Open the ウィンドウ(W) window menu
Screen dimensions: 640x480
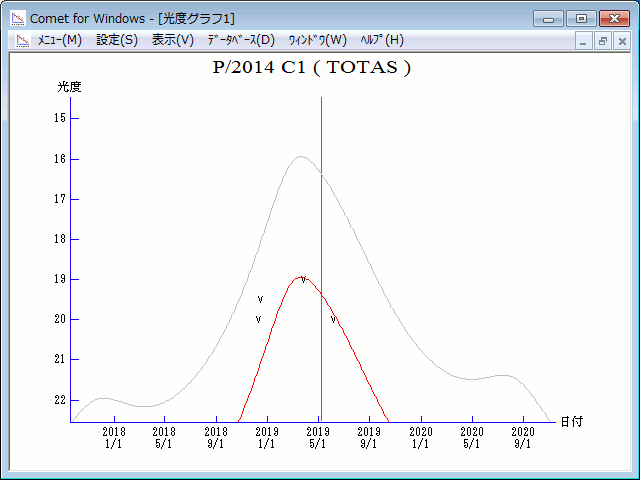click(x=317, y=40)
